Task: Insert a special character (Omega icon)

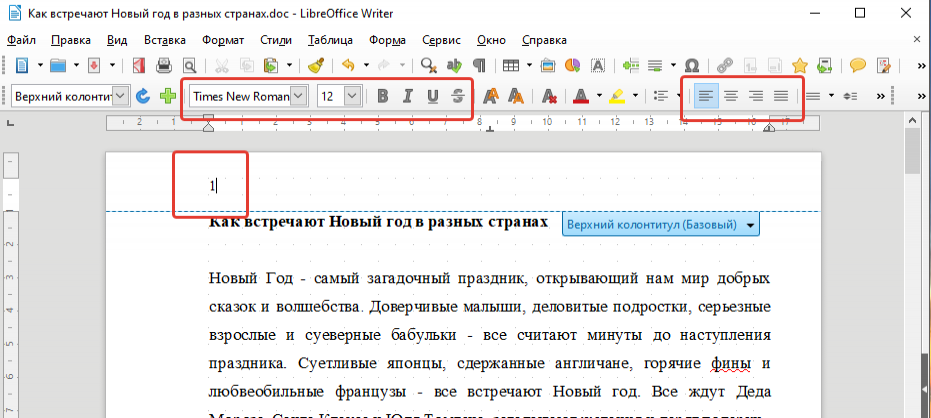Action: pyautogui.click(x=690, y=66)
